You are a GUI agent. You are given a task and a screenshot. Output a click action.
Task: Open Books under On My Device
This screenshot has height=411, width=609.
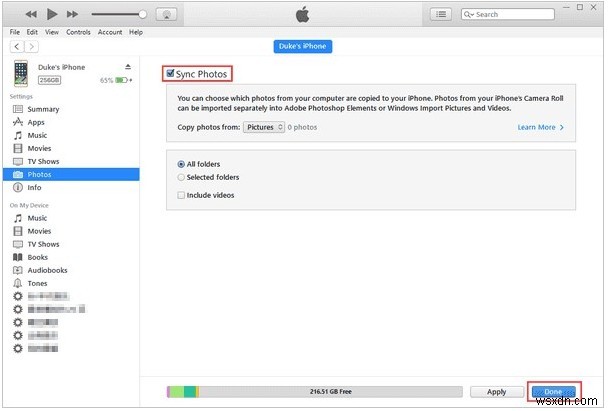tap(71, 258)
